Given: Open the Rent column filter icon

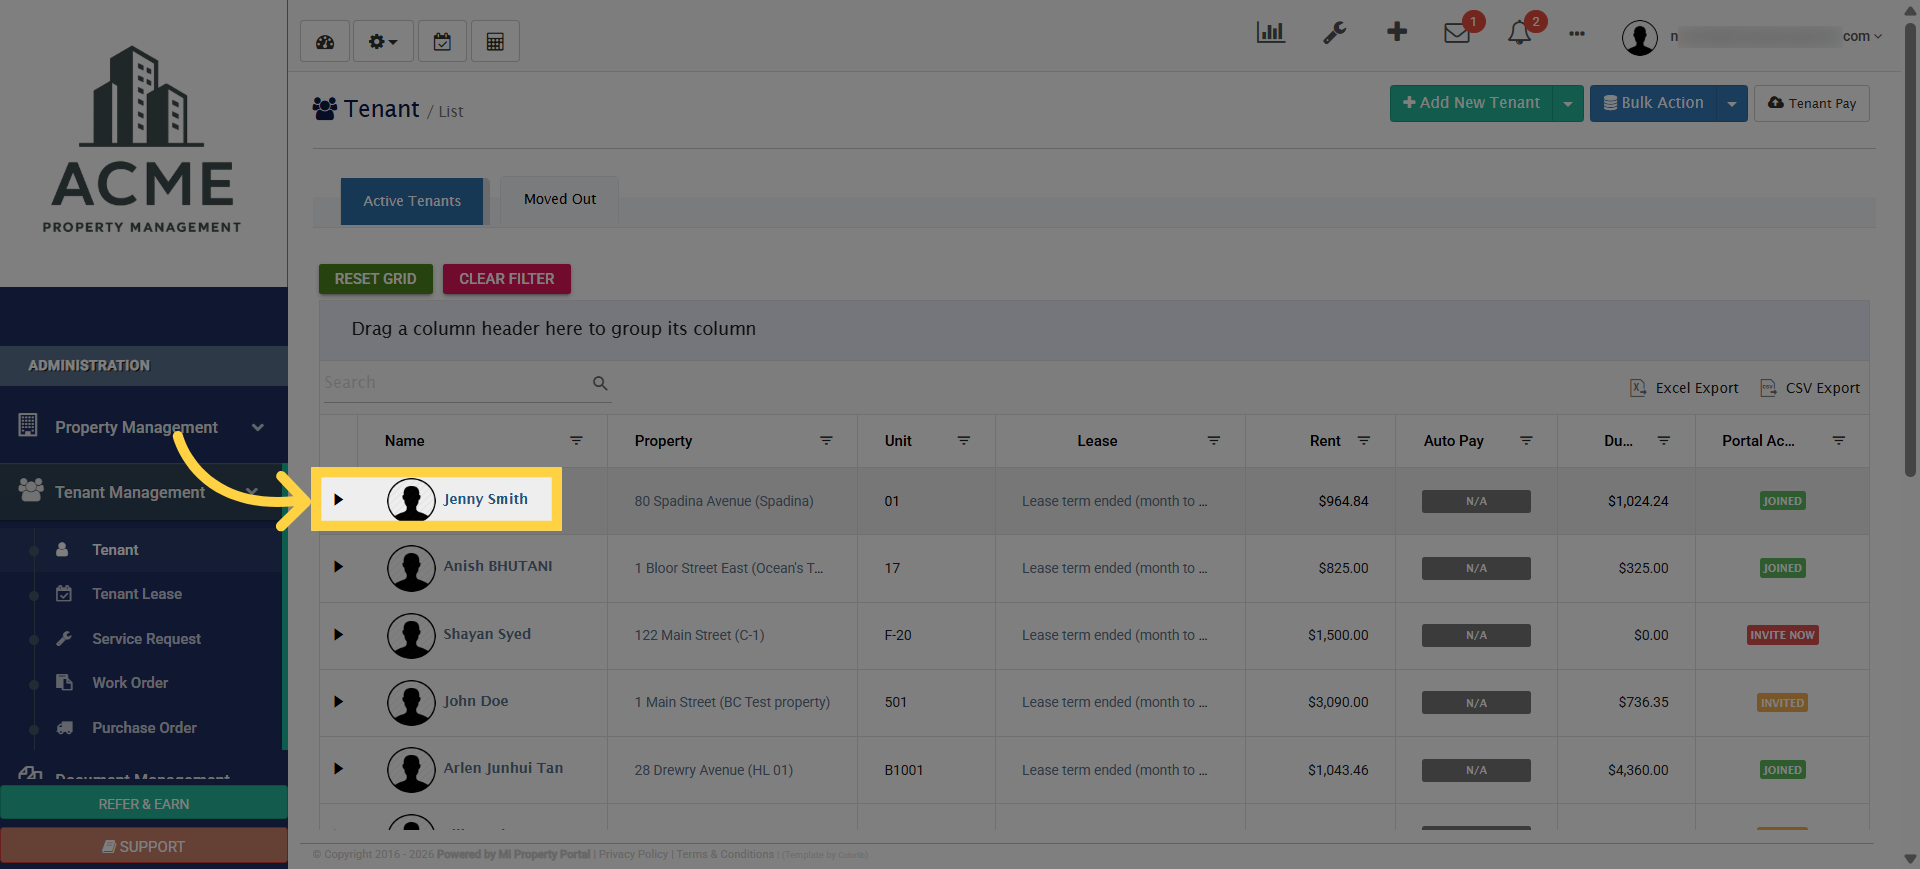Looking at the screenshot, I should 1363,440.
